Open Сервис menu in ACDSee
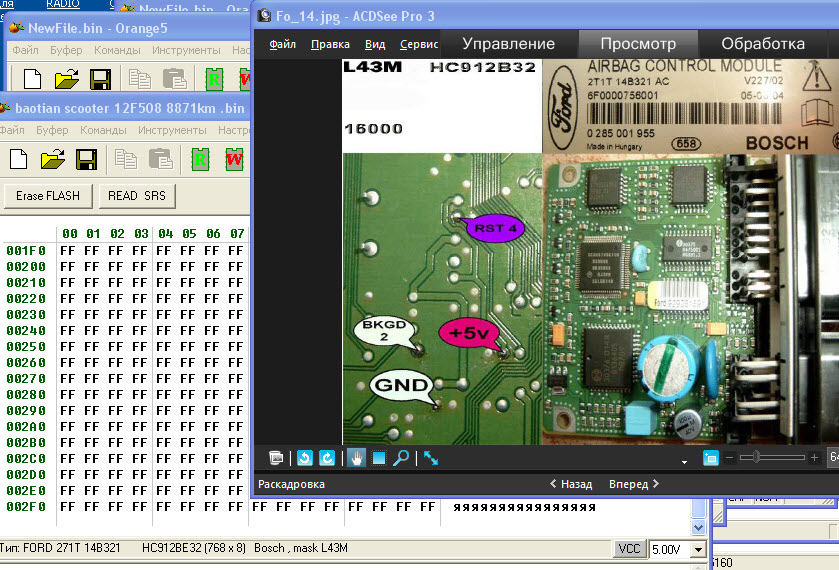This screenshot has height=570, width=839. pyautogui.click(x=419, y=44)
